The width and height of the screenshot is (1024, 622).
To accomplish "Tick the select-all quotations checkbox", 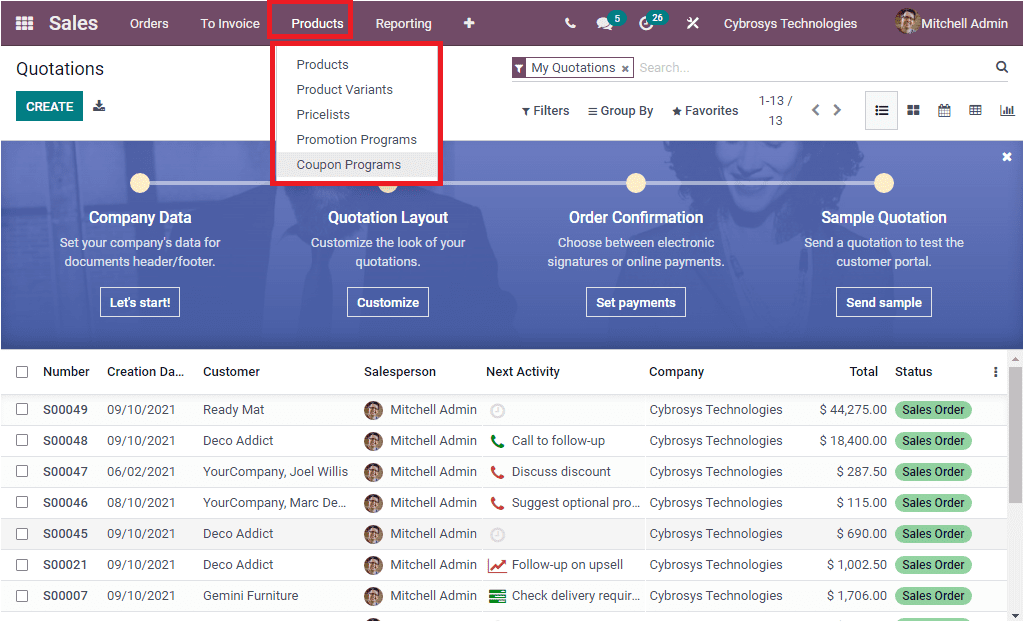I will pos(22,371).
